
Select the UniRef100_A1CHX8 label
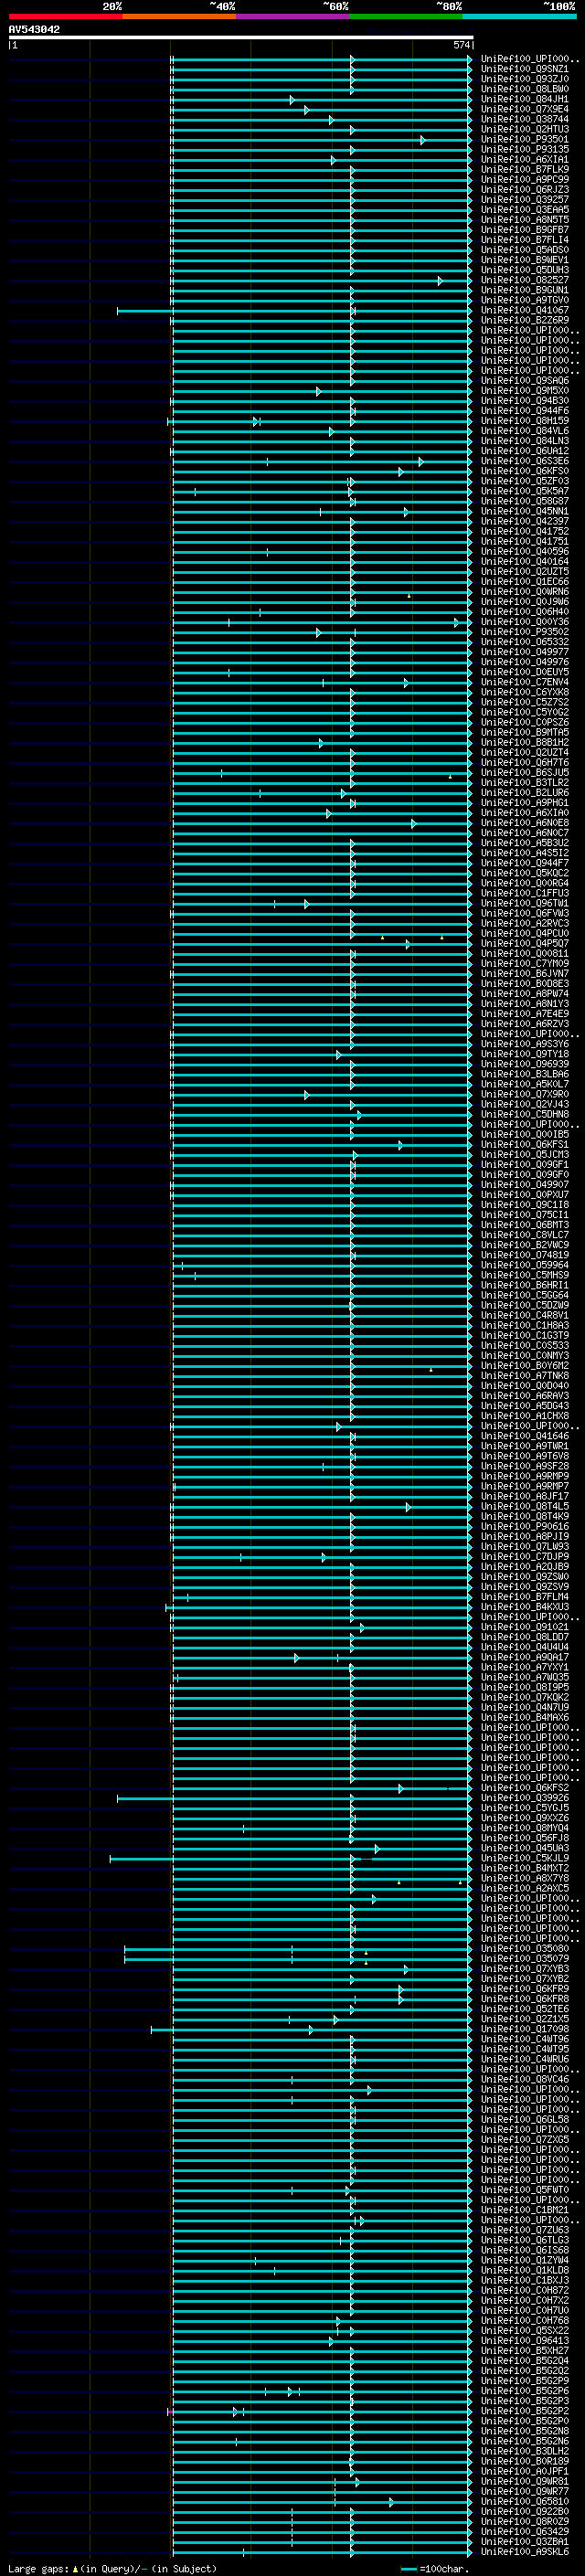pyautogui.click(x=524, y=1416)
